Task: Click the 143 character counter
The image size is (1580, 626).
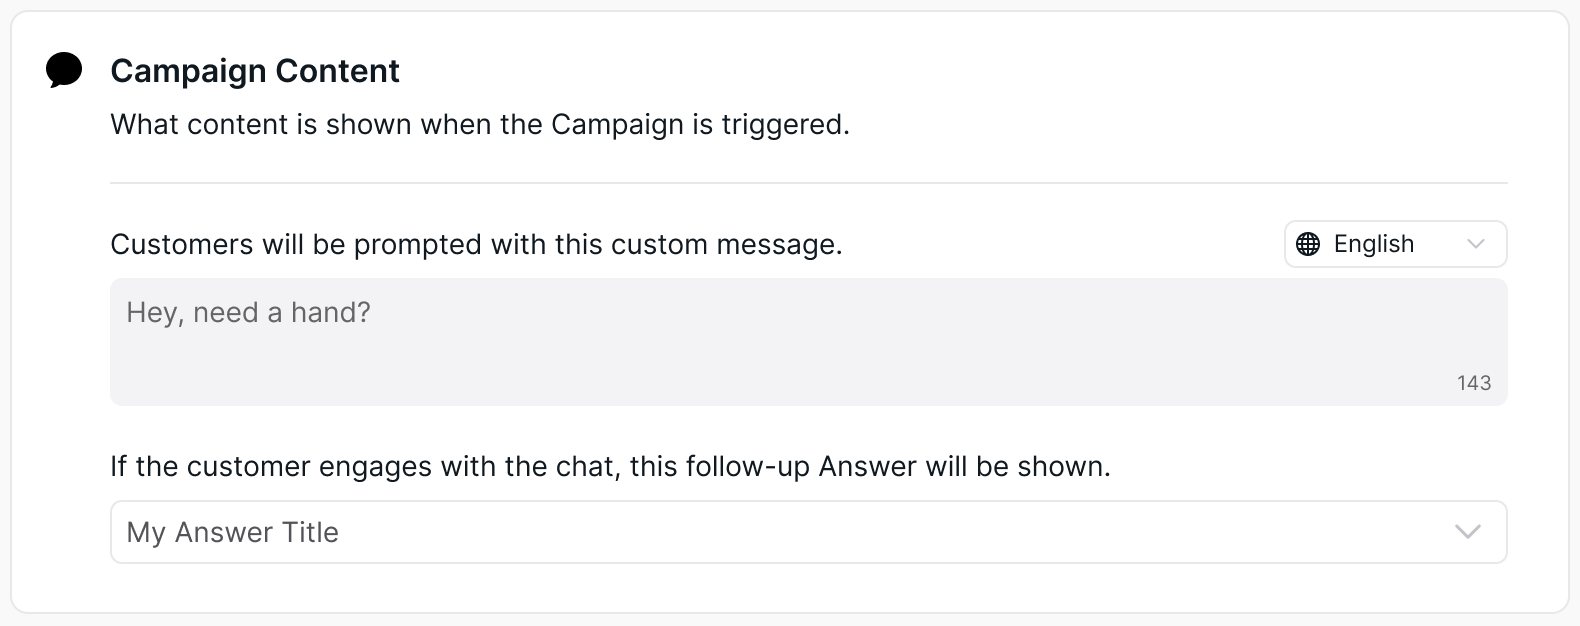Action: coord(1474,383)
